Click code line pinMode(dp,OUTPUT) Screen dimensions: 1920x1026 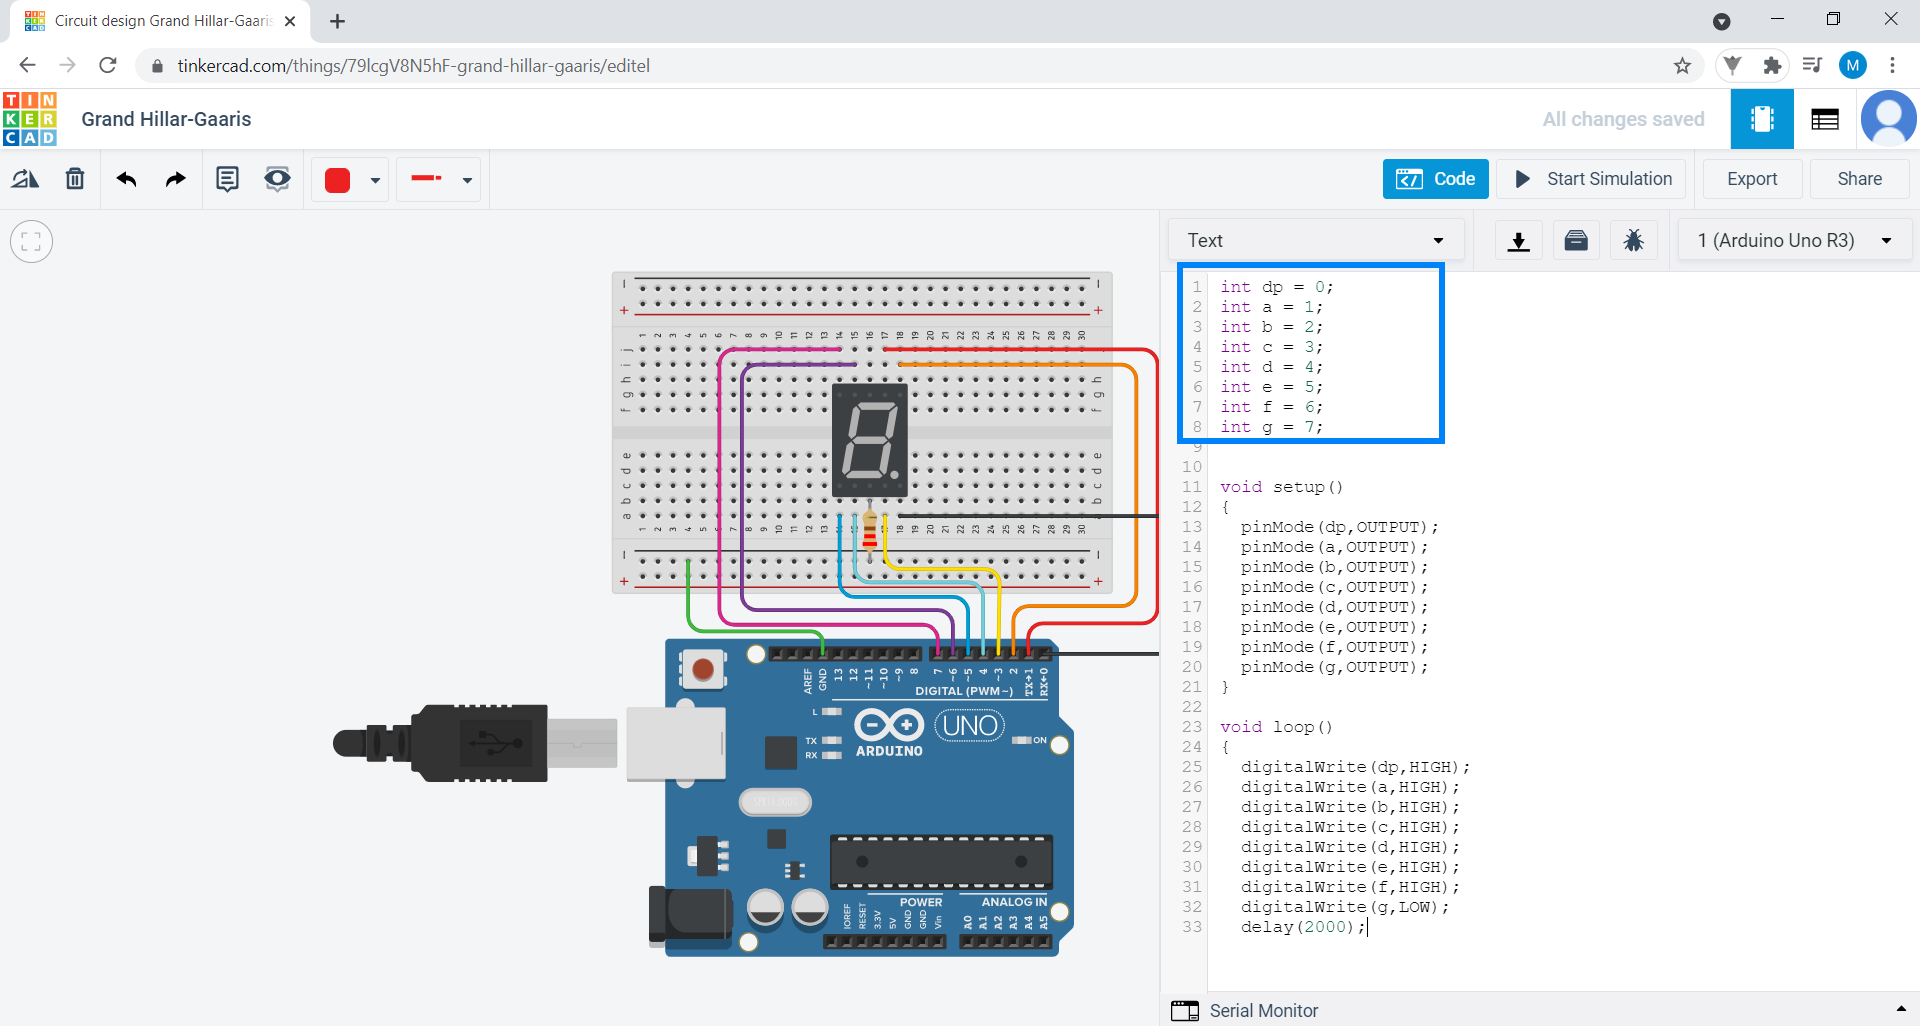pos(1339,527)
